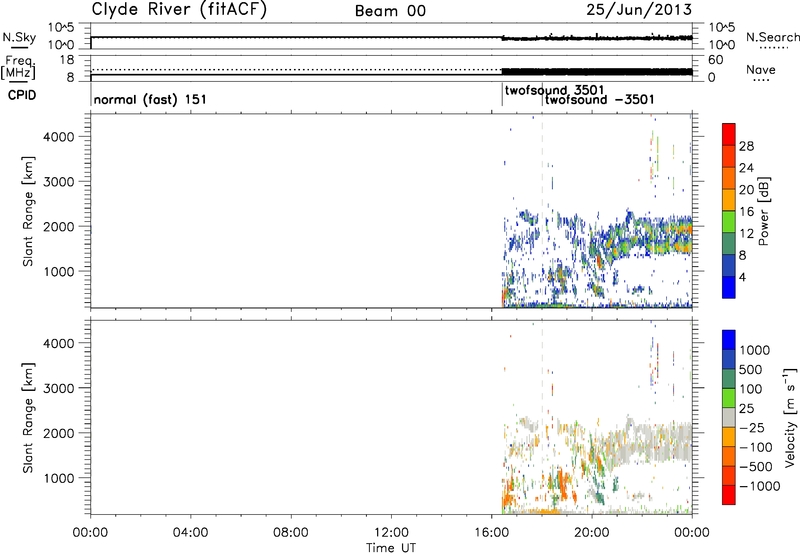Click the 'Clyde River (fitACF)' title
Viewport: 800px width, 554px height.
pyautogui.click(x=179, y=9)
